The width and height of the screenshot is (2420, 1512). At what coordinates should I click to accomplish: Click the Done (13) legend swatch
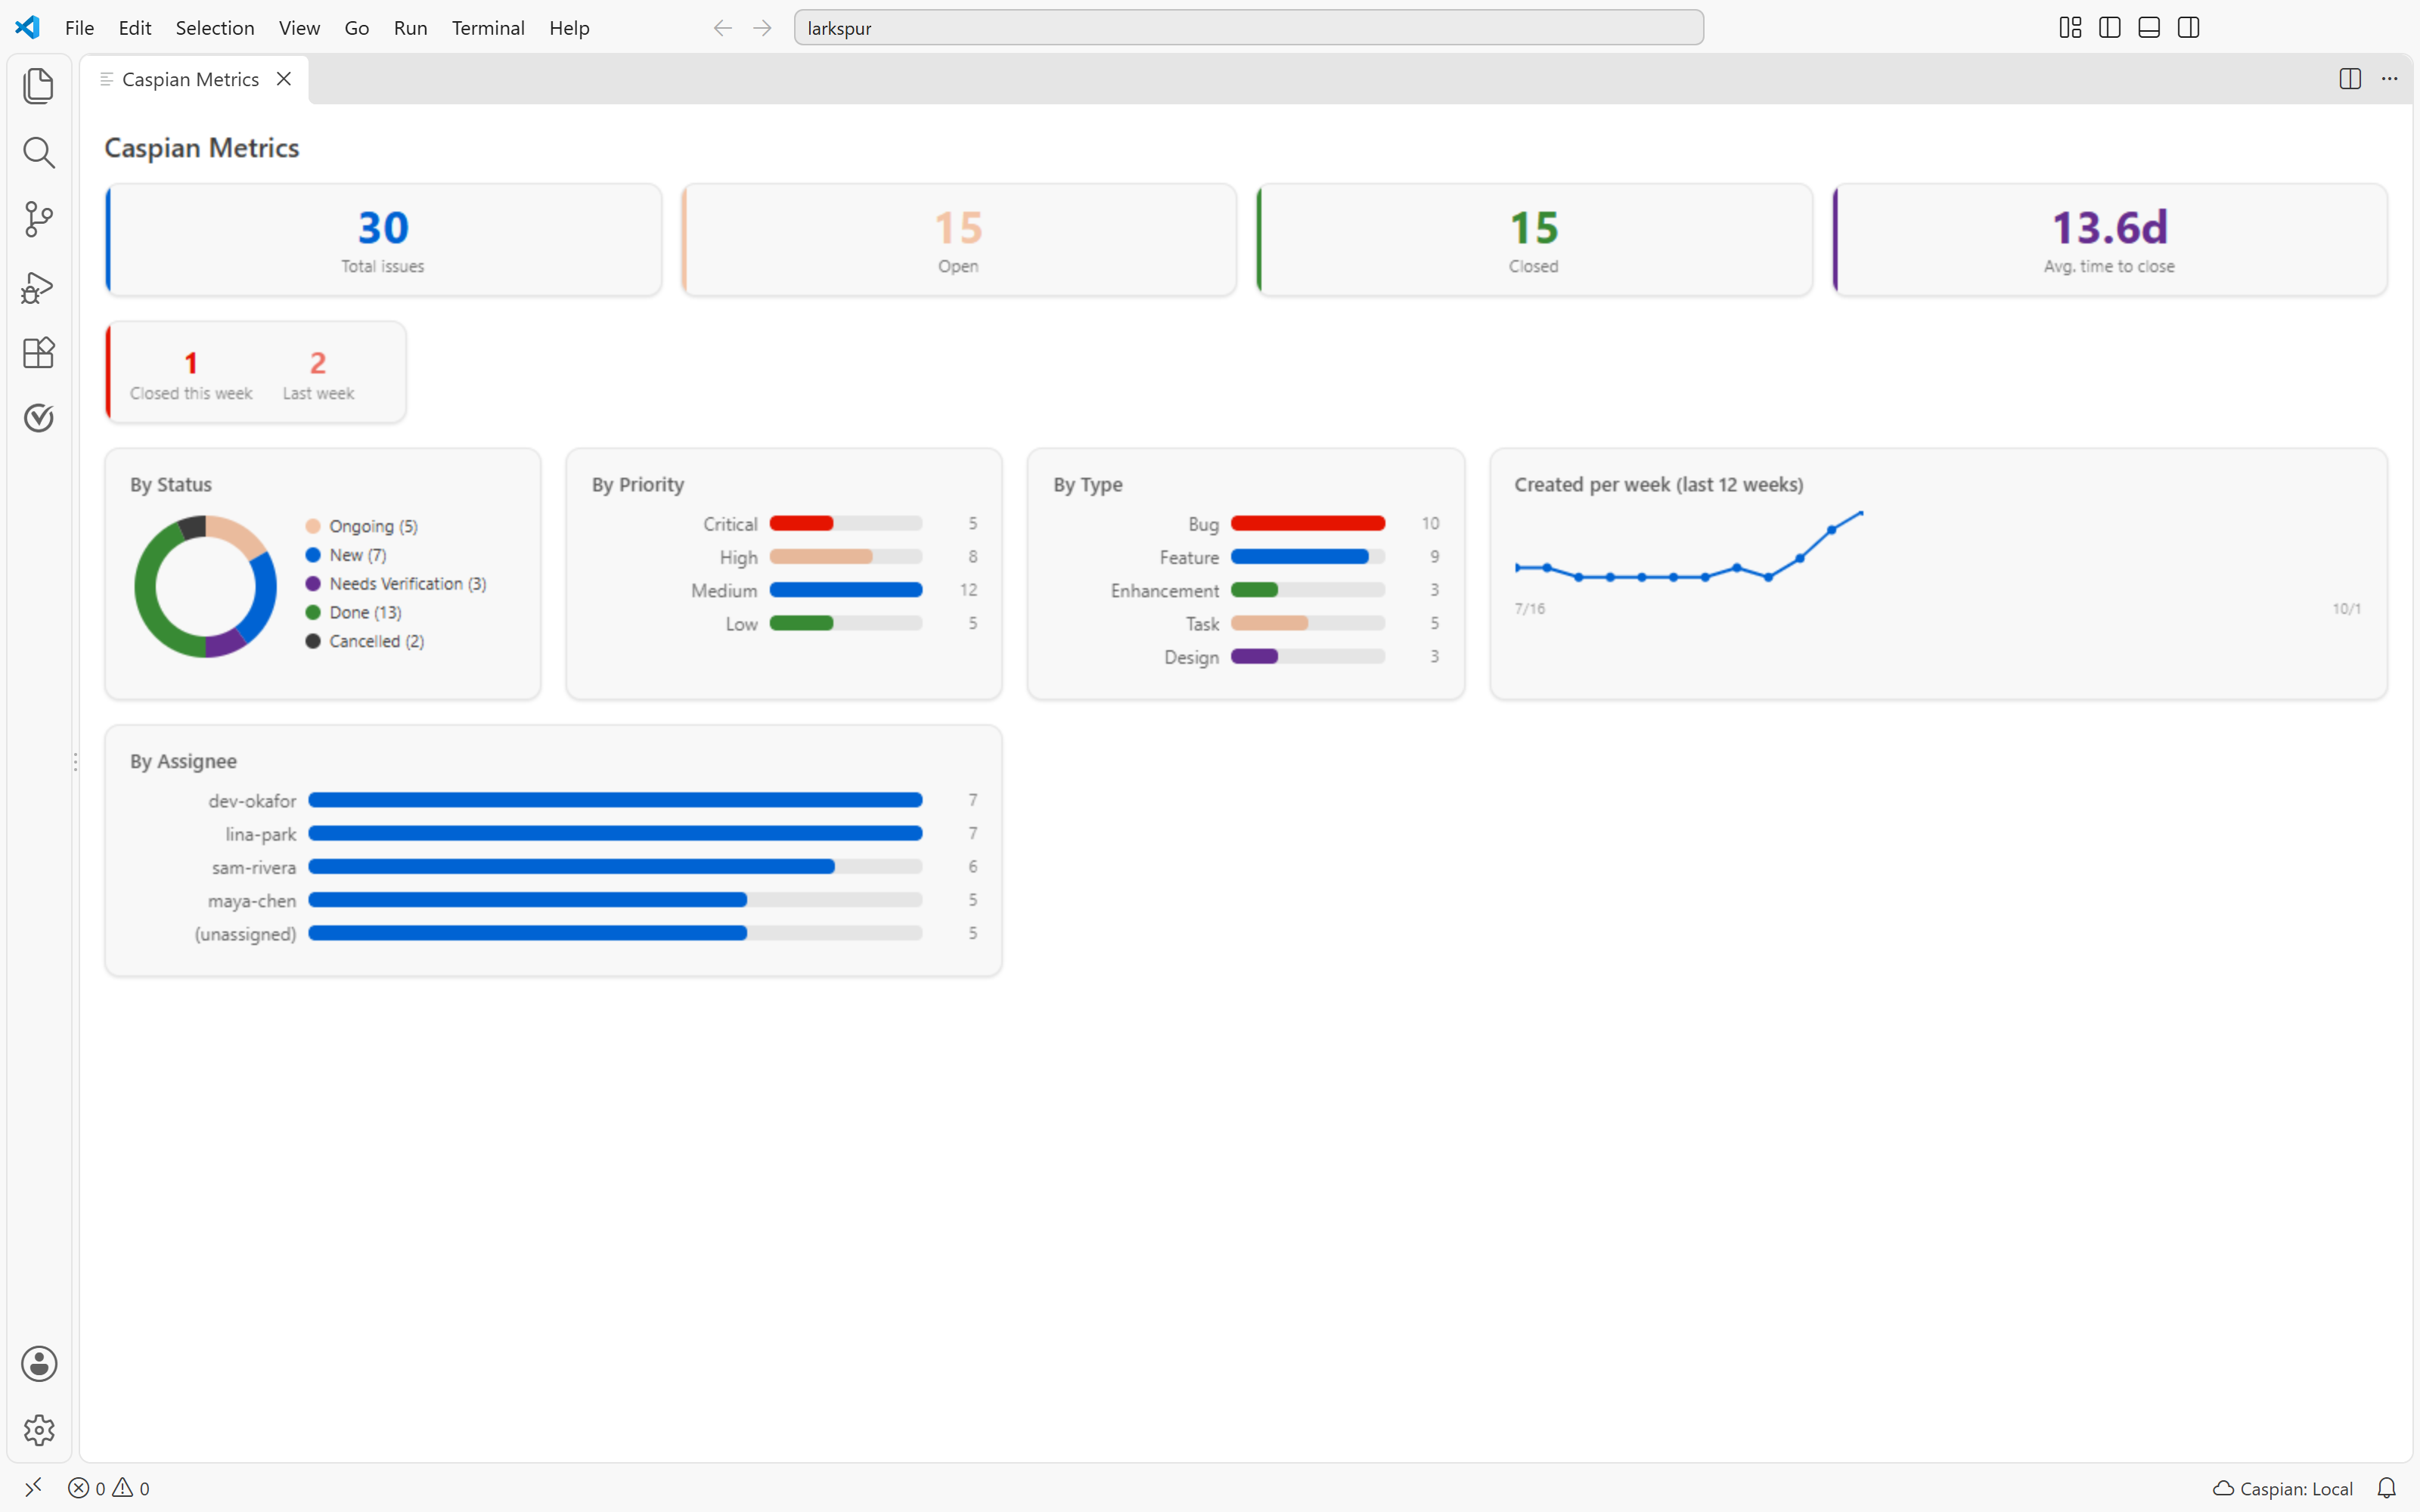coord(313,612)
